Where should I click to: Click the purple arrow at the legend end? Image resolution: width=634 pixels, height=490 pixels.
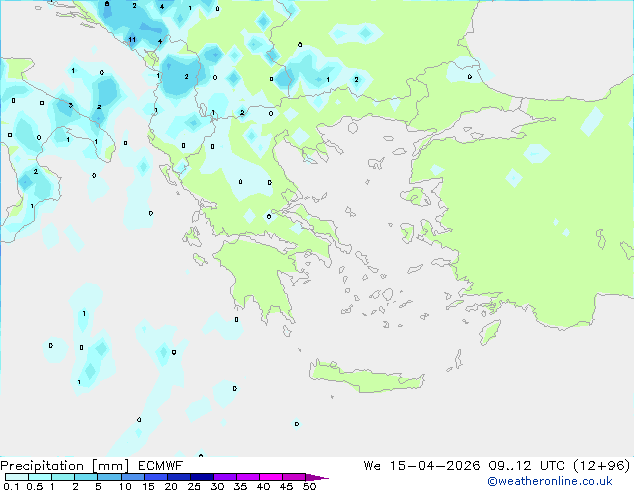tap(317, 478)
